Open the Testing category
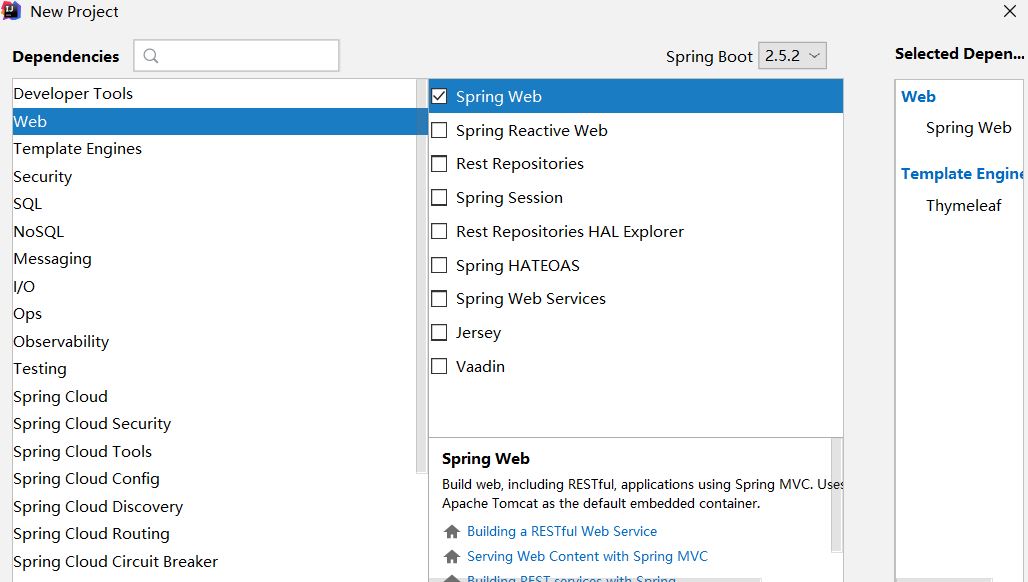This screenshot has width=1028, height=582. 214,369
